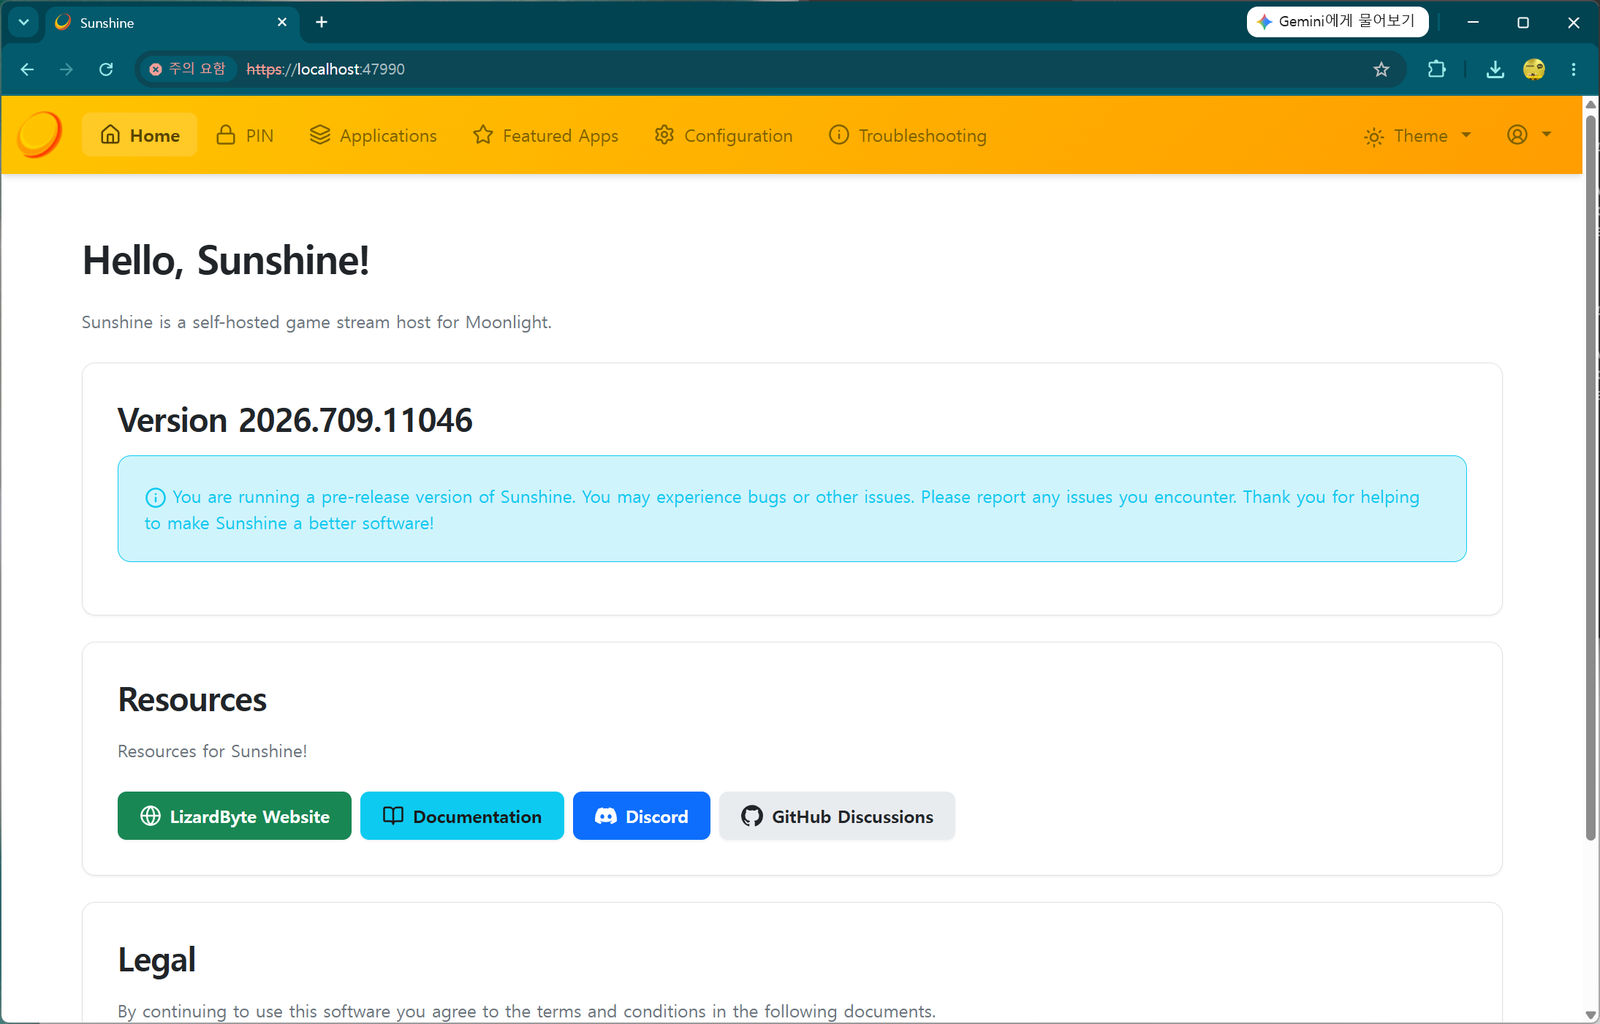Maximize the browser window
The height and width of the screenshot is (1024, 1600).
coord(1523,22)
